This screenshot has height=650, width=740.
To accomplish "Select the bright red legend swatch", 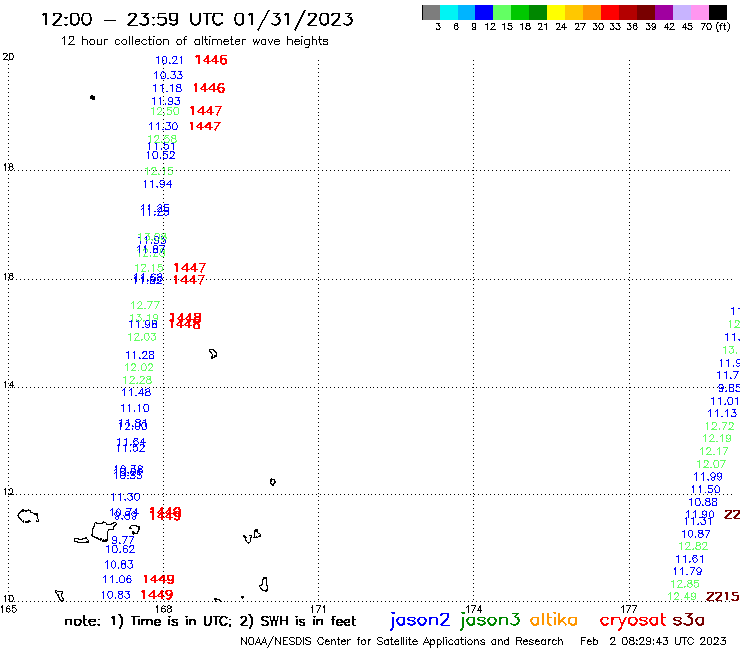I will pyautogui.click(x=610, y=12).
